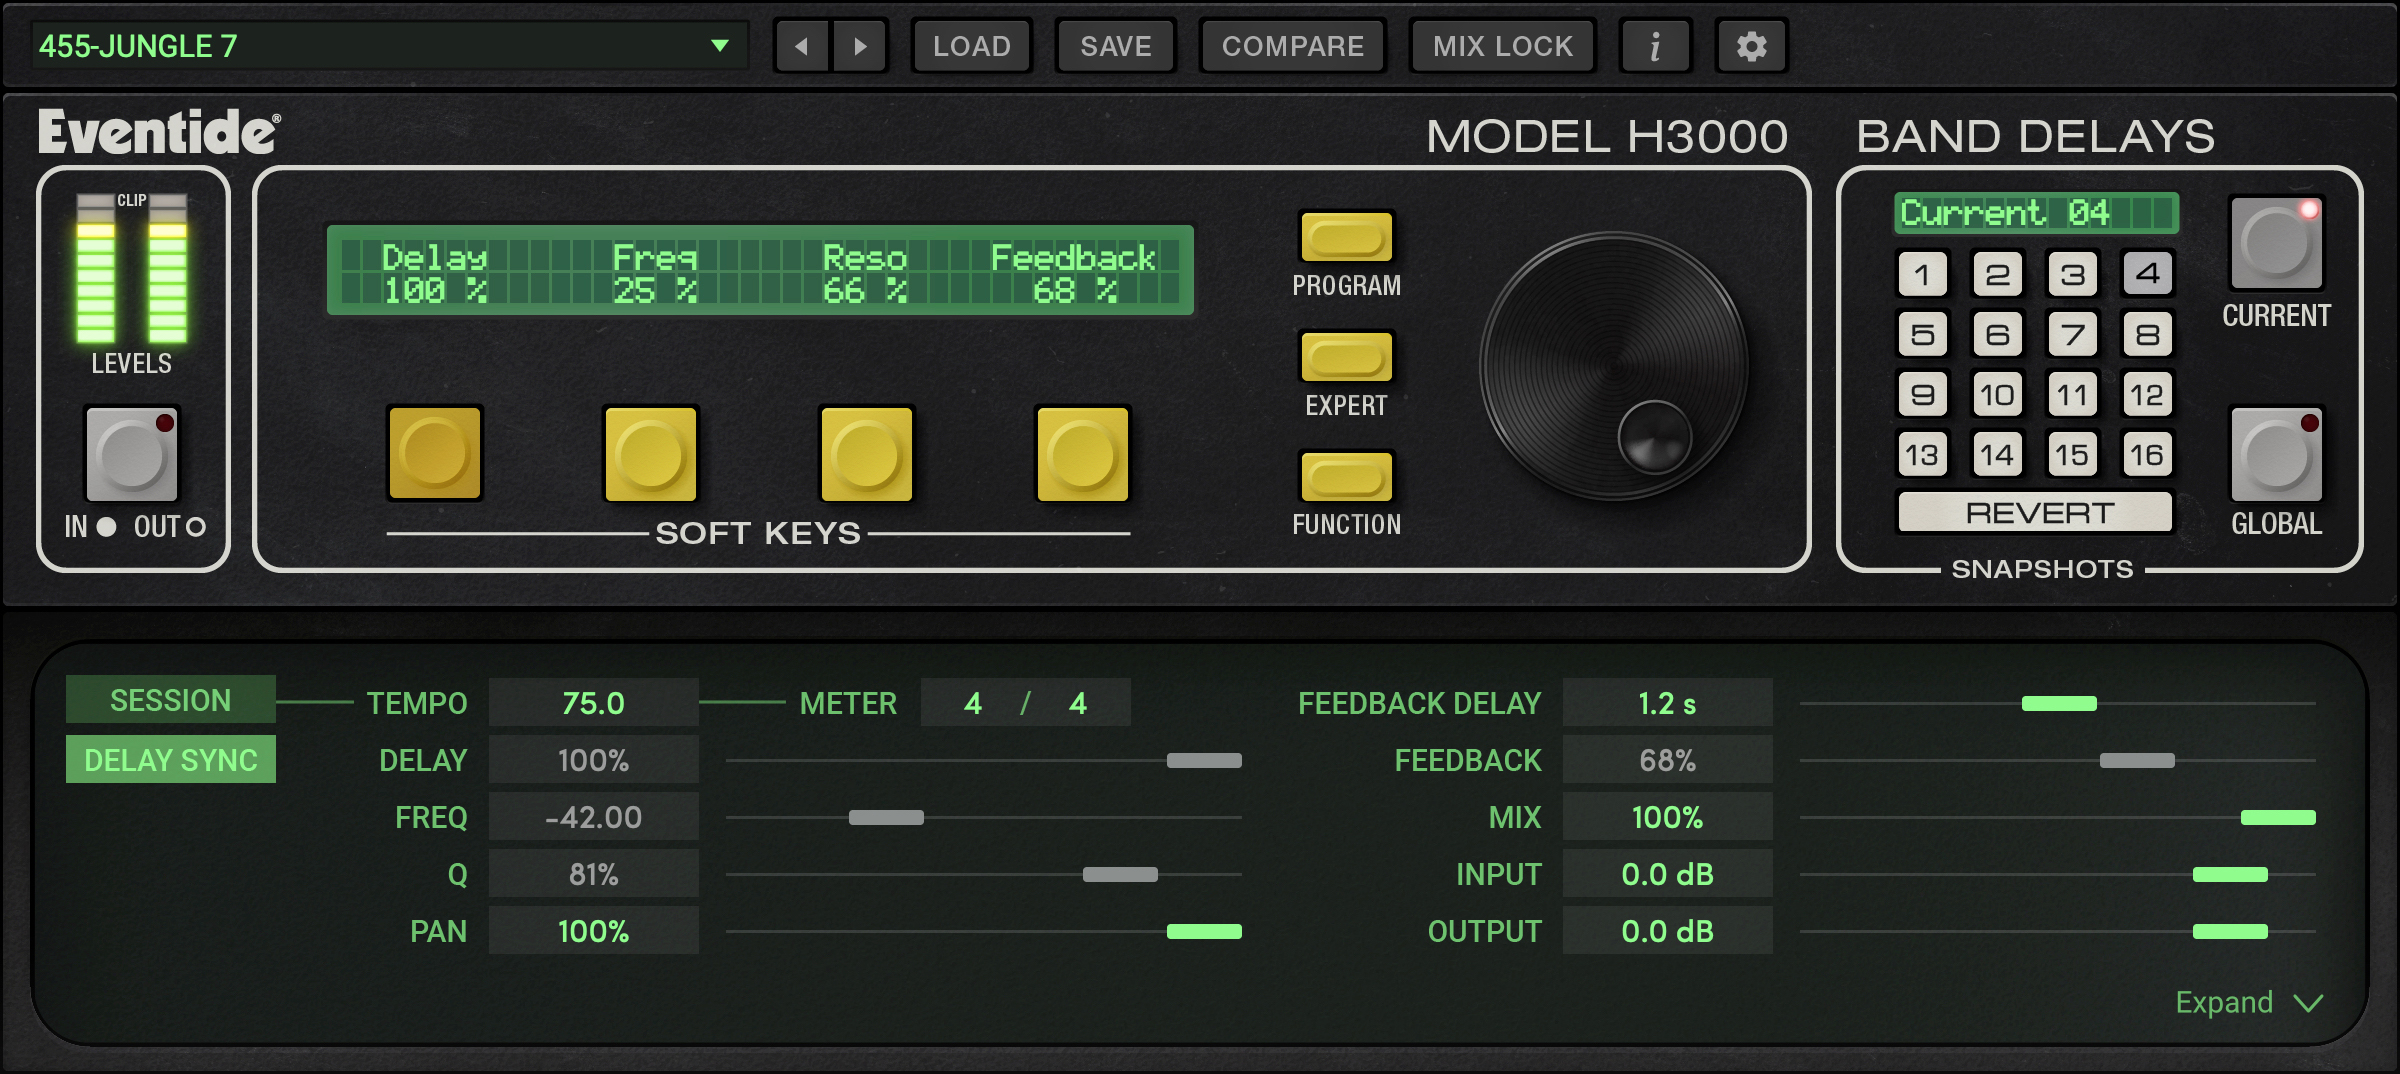Viewport: 2400px width, 1074px height.
Task: Enable MIX LOCK
Action: click(1503, 46)
